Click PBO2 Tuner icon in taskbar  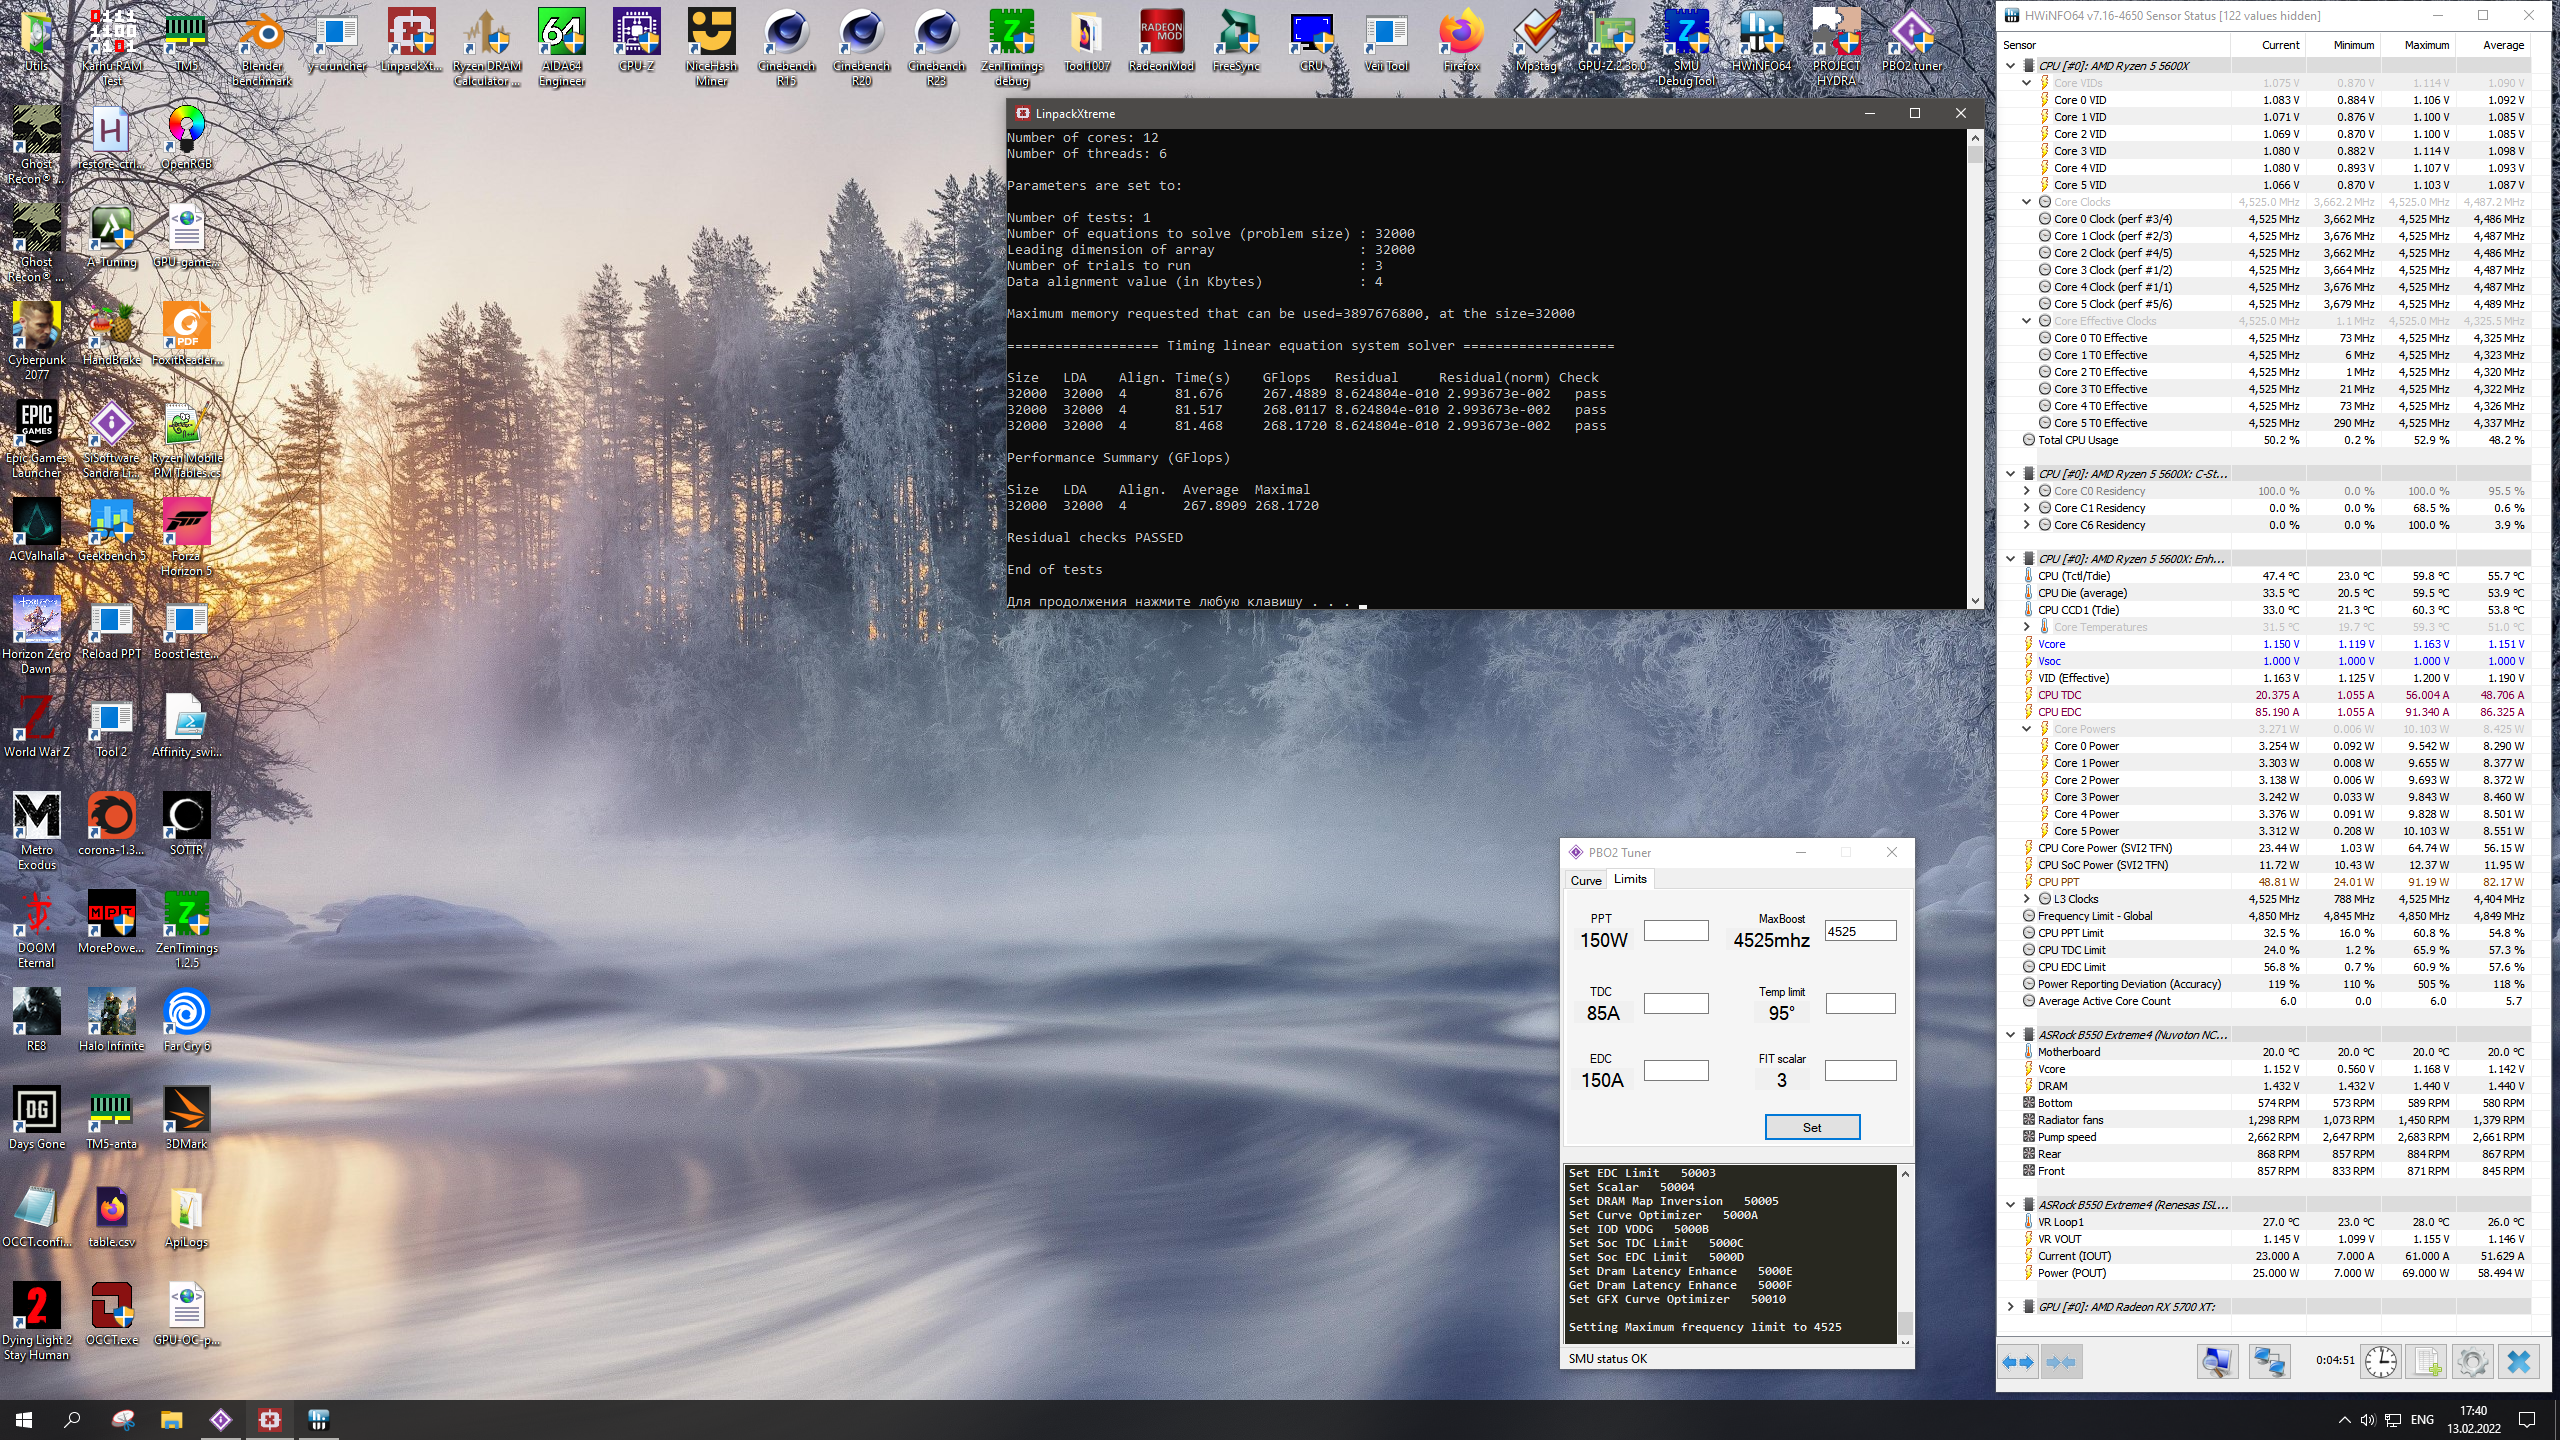[220, 1419]
